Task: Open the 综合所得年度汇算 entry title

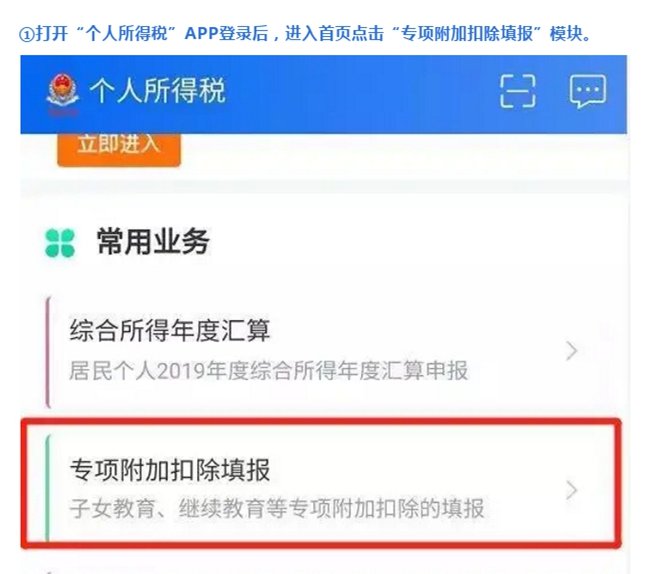Action: [x=170, y=330]
